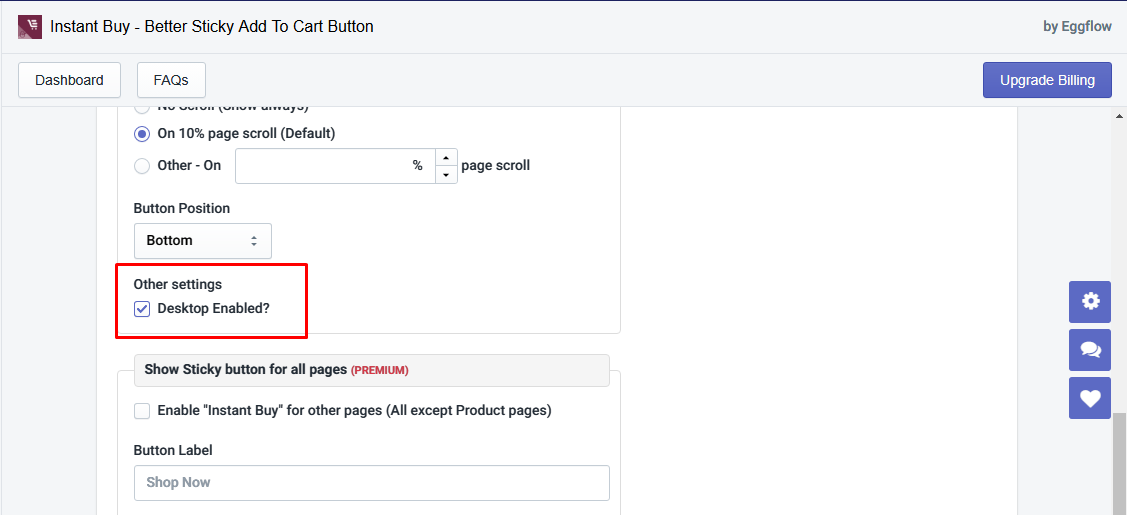Click the heart icon button
The width and height of the screenshot is (1127, 515).
(x=1090, y=398)
